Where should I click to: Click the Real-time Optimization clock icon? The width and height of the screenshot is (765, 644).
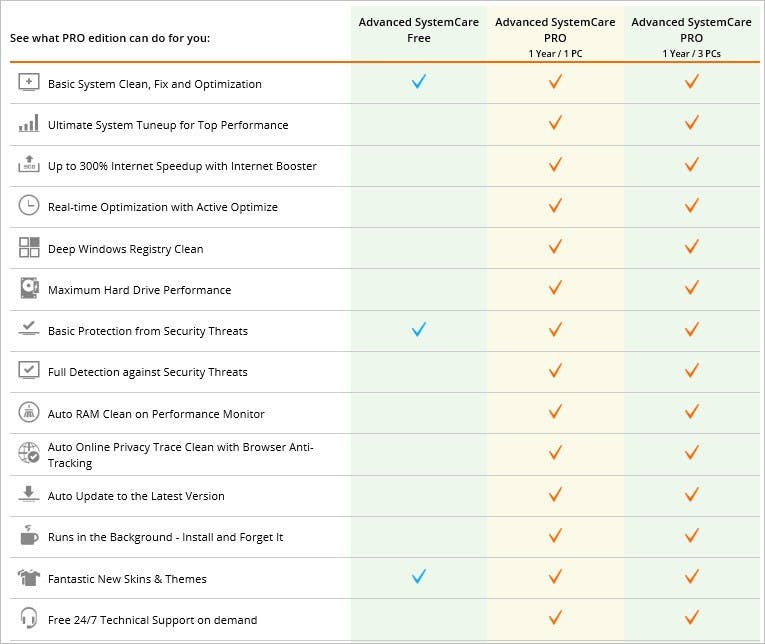(29, 206)
